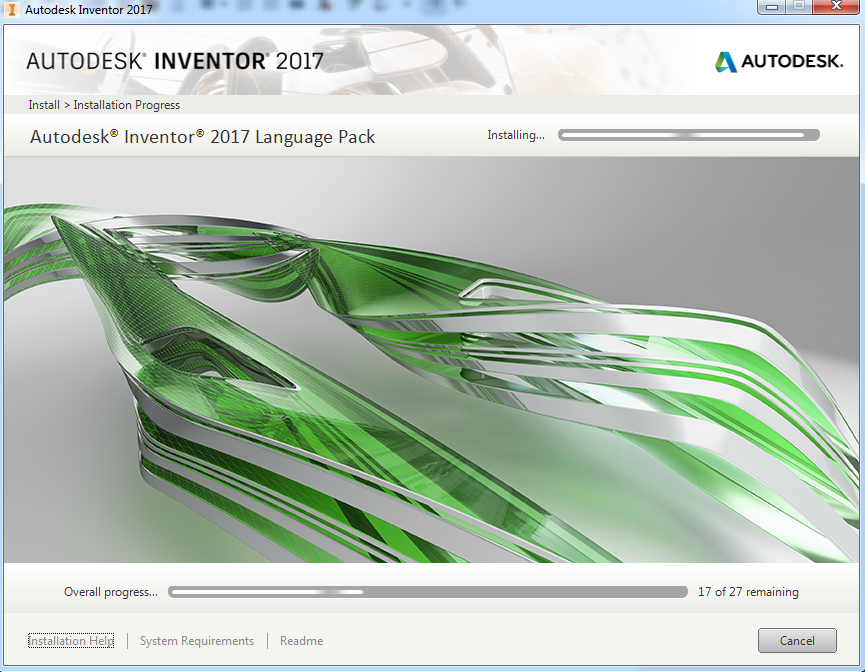Minimize the Autodesk Inventor 2017 window

point(772,7)
